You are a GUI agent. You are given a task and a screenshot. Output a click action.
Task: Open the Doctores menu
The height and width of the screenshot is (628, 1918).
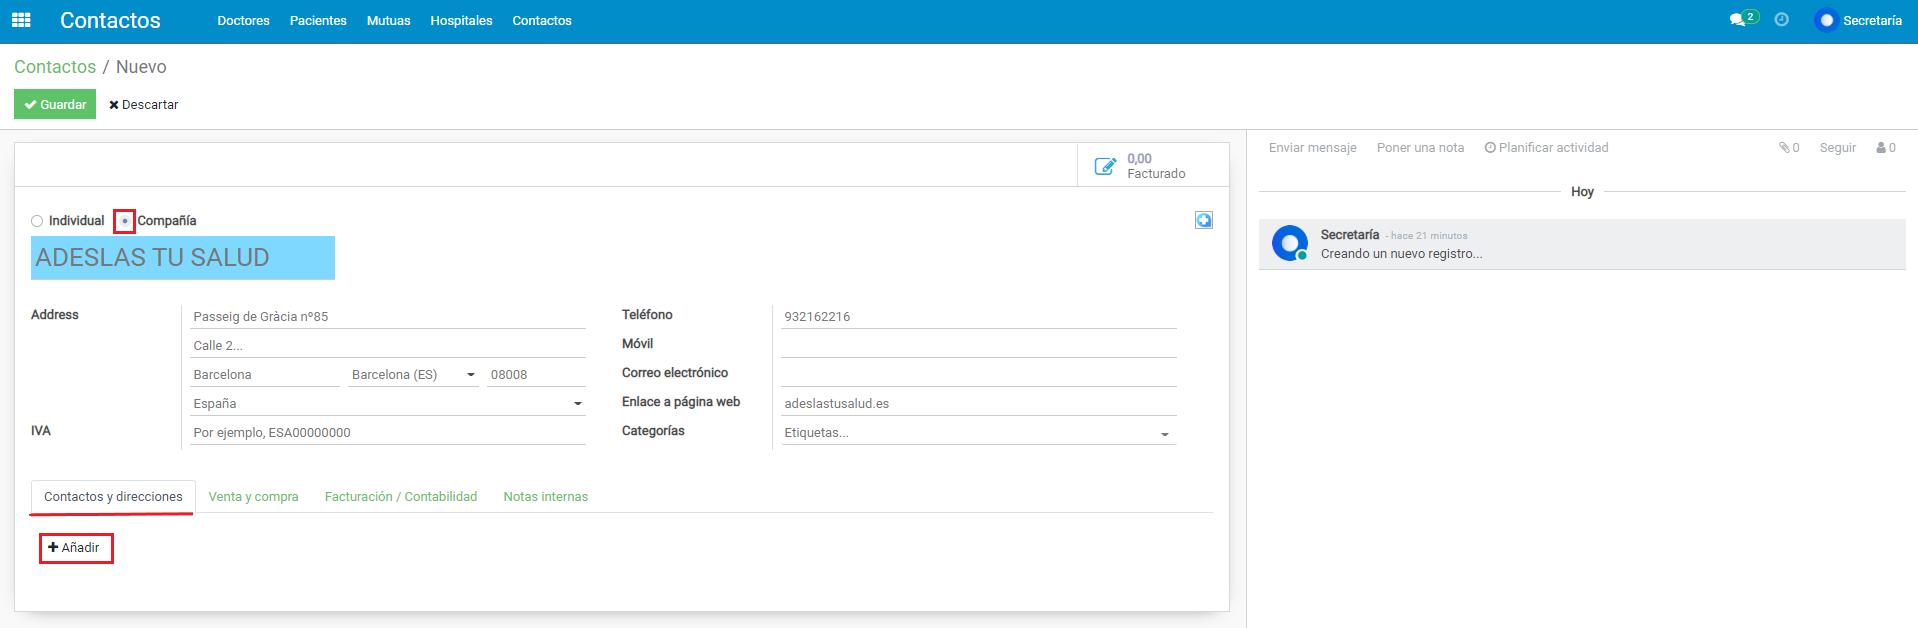coord(244,21)
